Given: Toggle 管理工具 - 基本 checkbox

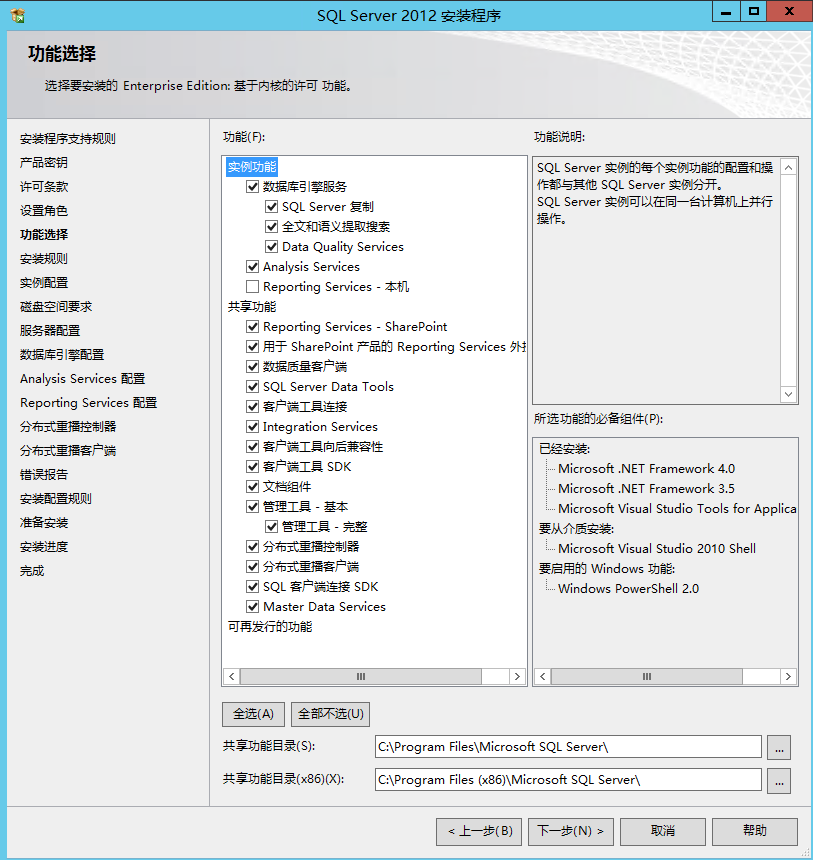Looking at the screenshot, I should 252,507.
